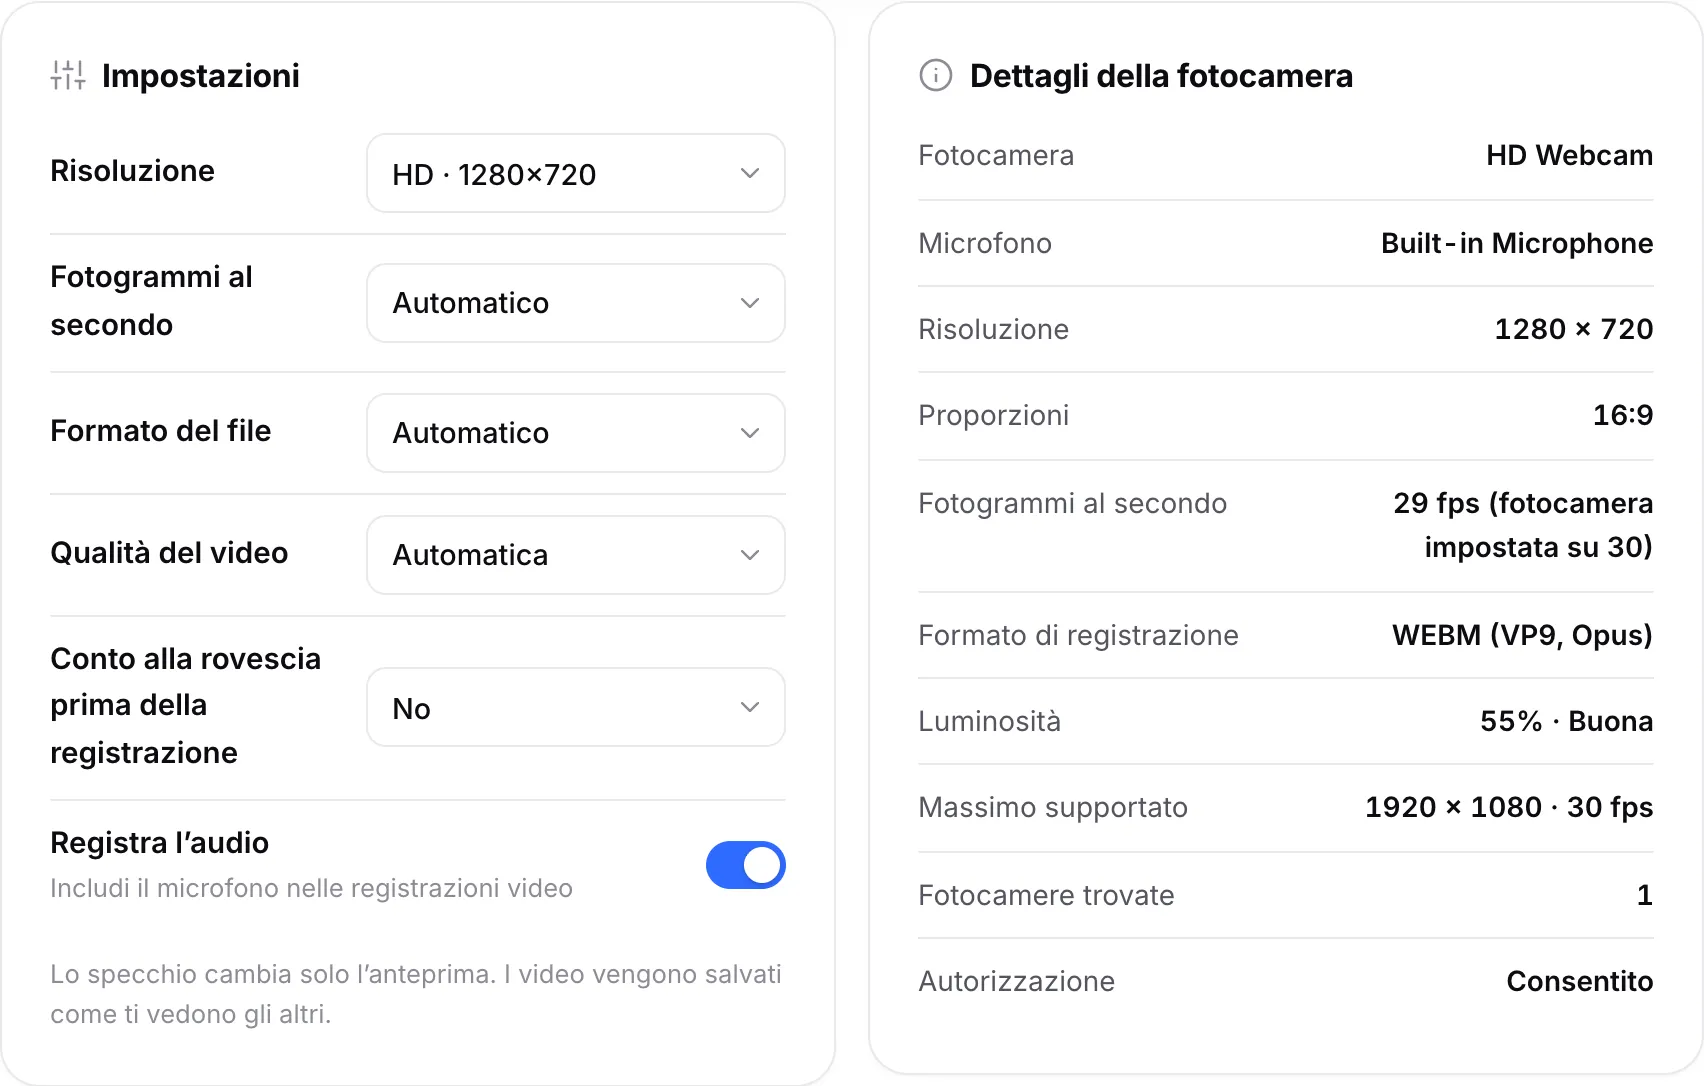Image resolution: width=1704 pixels, height=1086 pixels.
Task: Expand the Conto alla rovescia dropdown set to No
Action: pyautogui.click(x=576, y=707)
